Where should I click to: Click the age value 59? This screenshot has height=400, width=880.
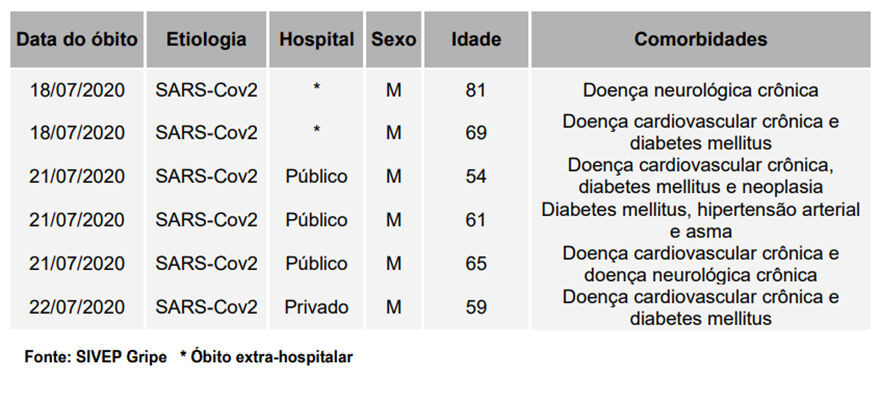pos(476,307)
